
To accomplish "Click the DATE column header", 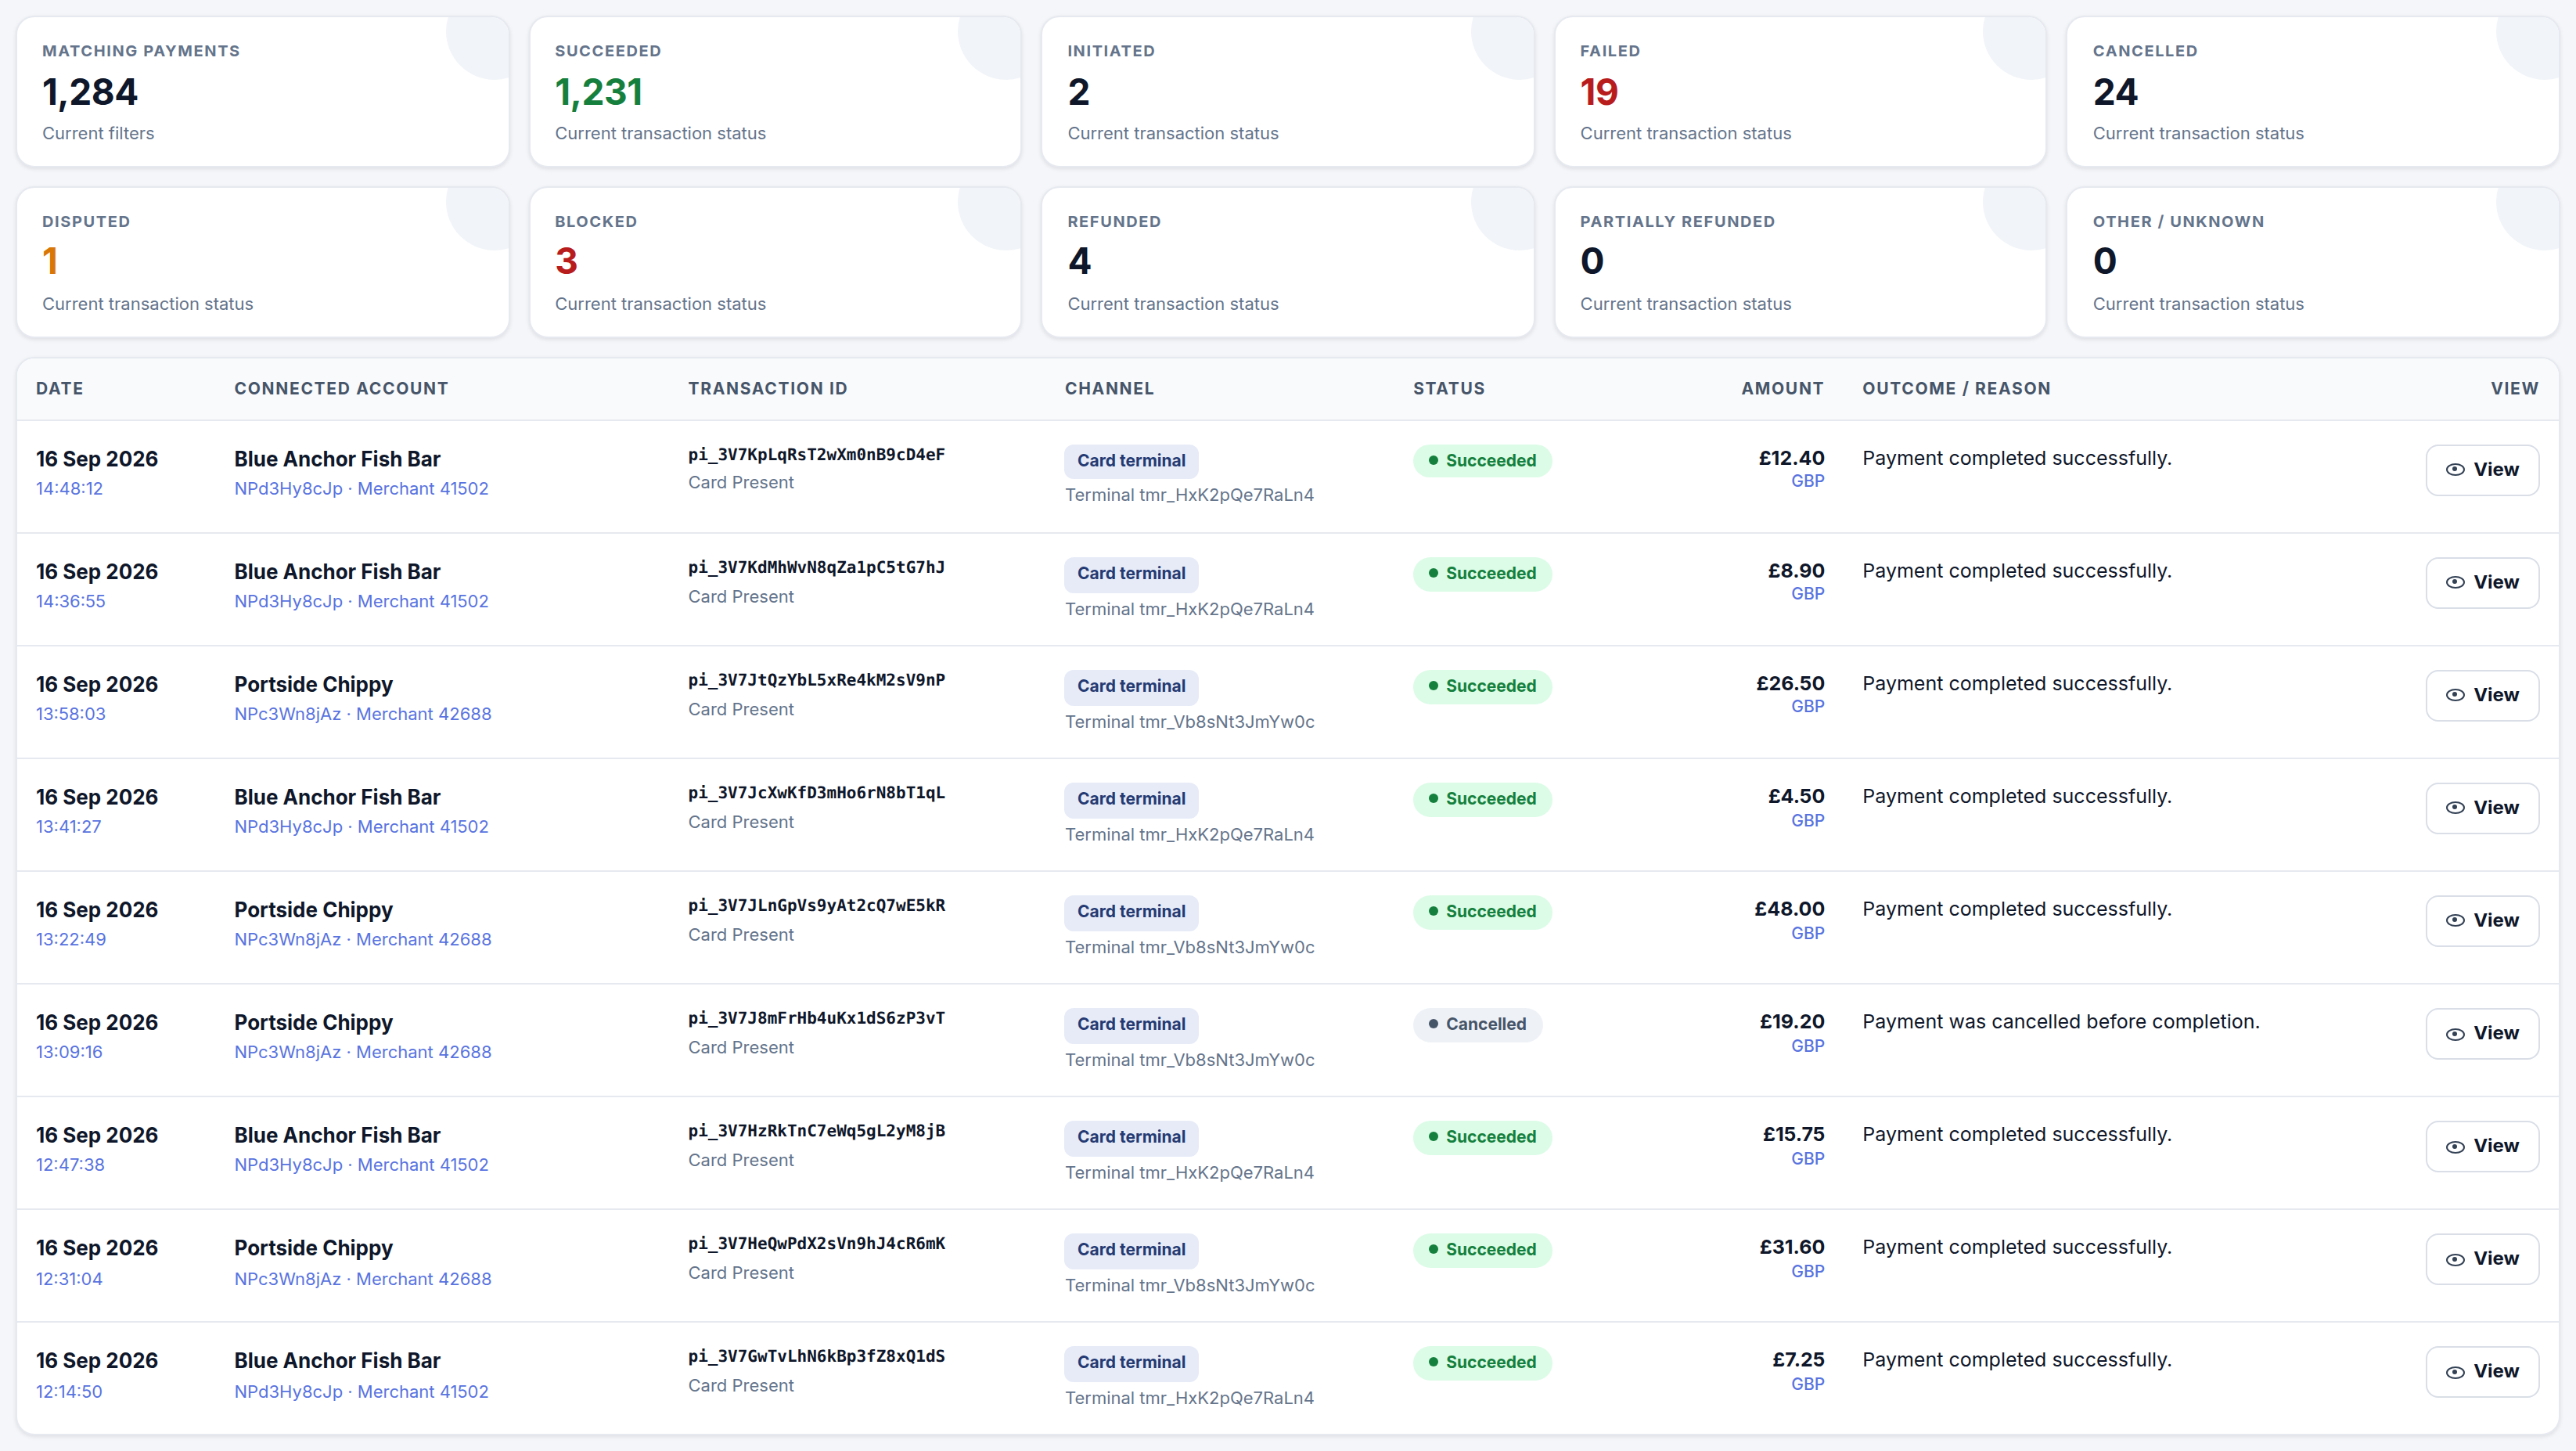I will point(60,389).
